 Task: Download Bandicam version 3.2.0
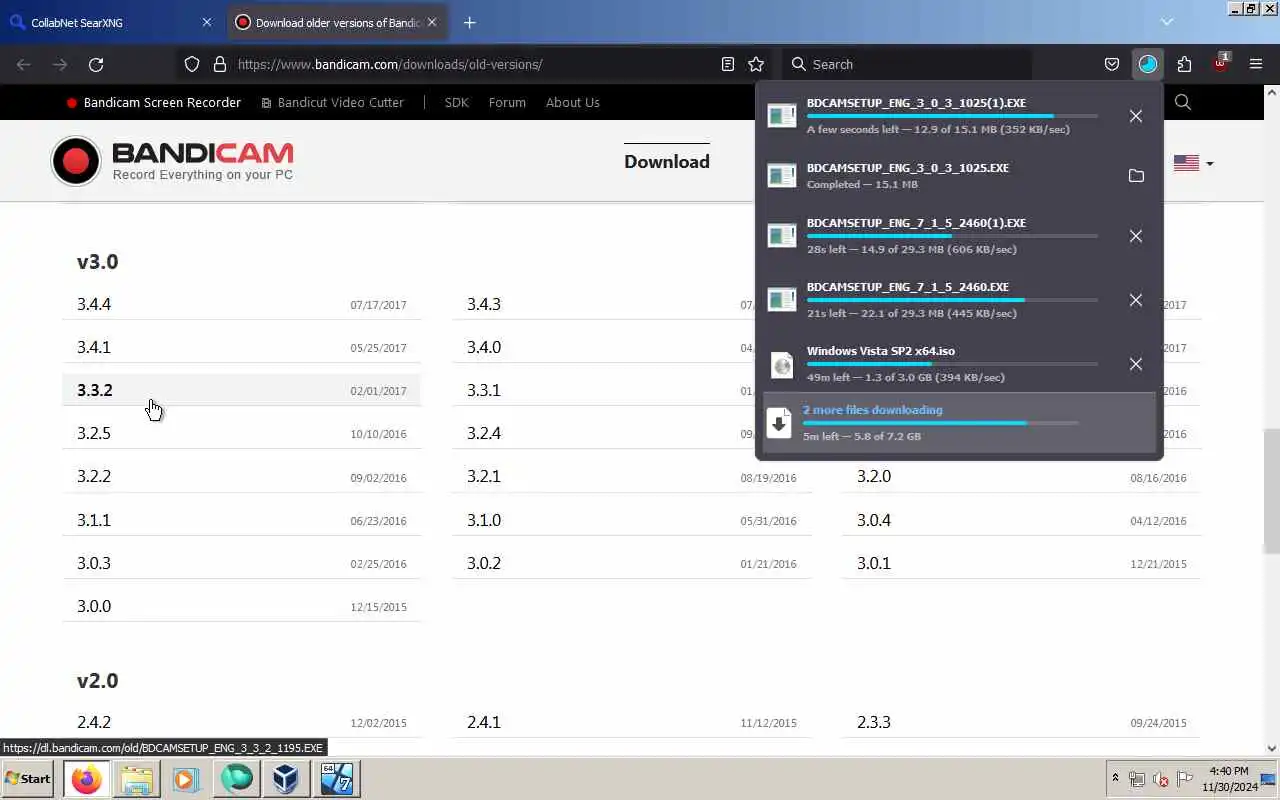click(1021, 476)
